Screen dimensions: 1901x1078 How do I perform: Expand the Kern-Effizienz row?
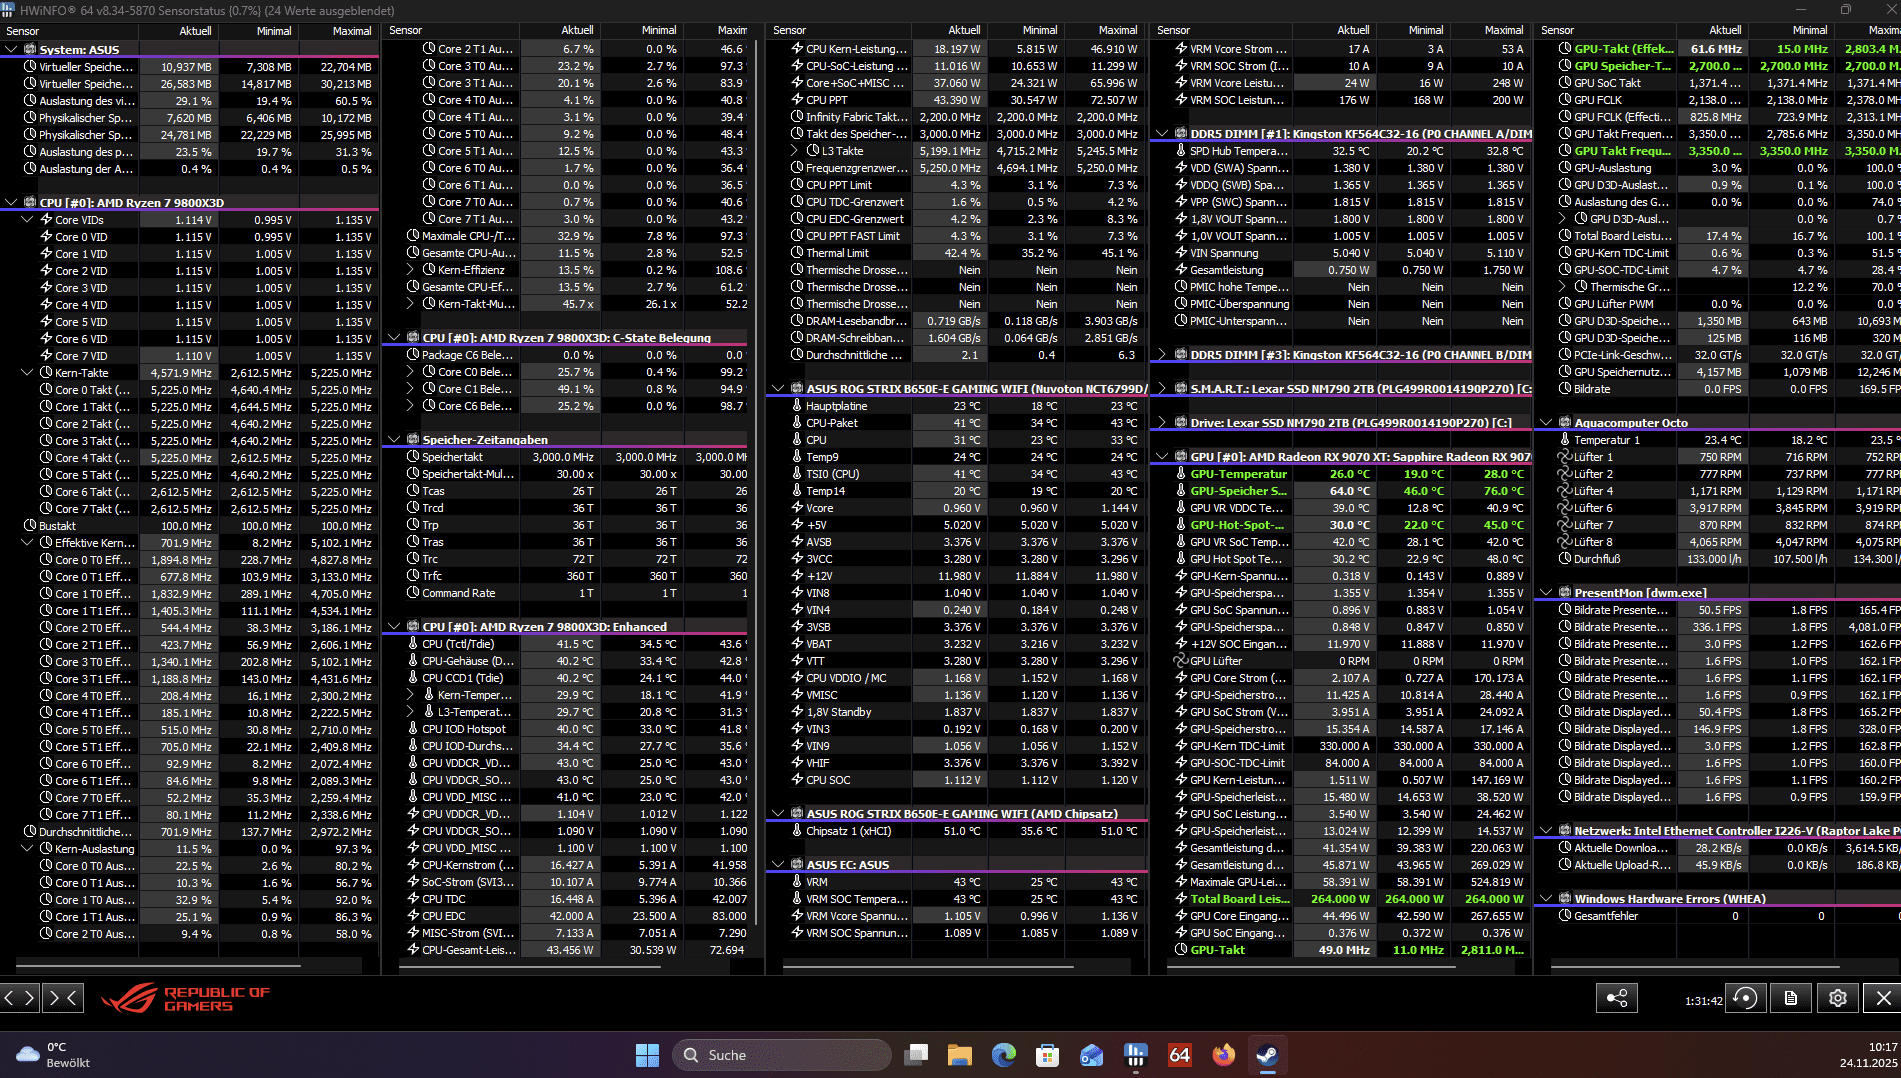coord(410,270)
